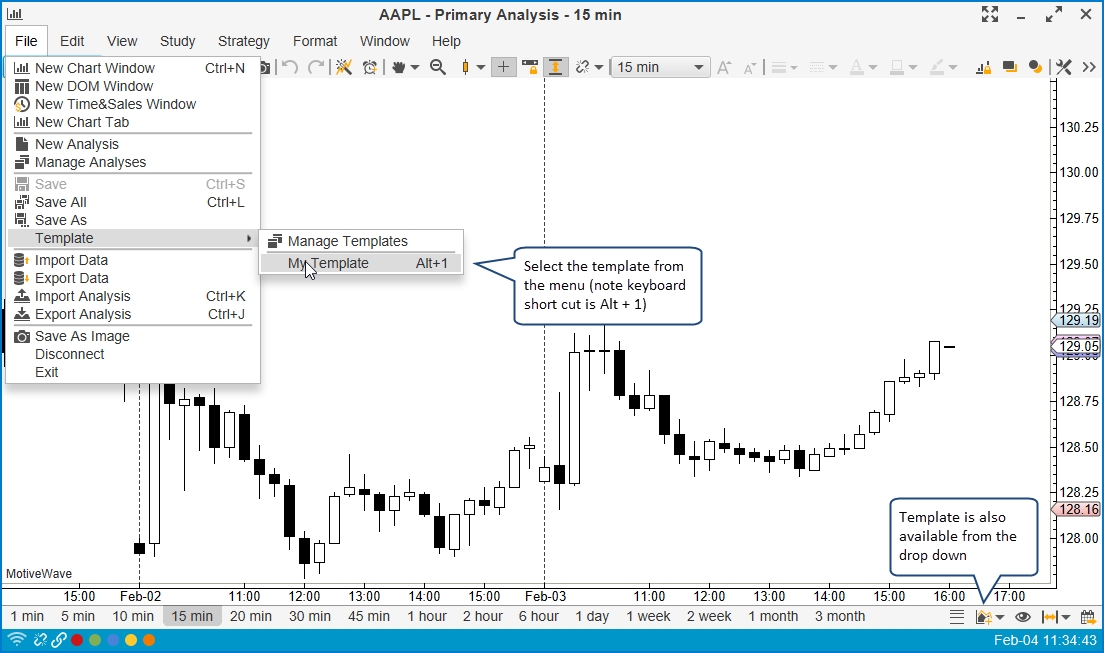Click the increase font size icon
This screenshot has height=653, width=1104.
[723, 68]
